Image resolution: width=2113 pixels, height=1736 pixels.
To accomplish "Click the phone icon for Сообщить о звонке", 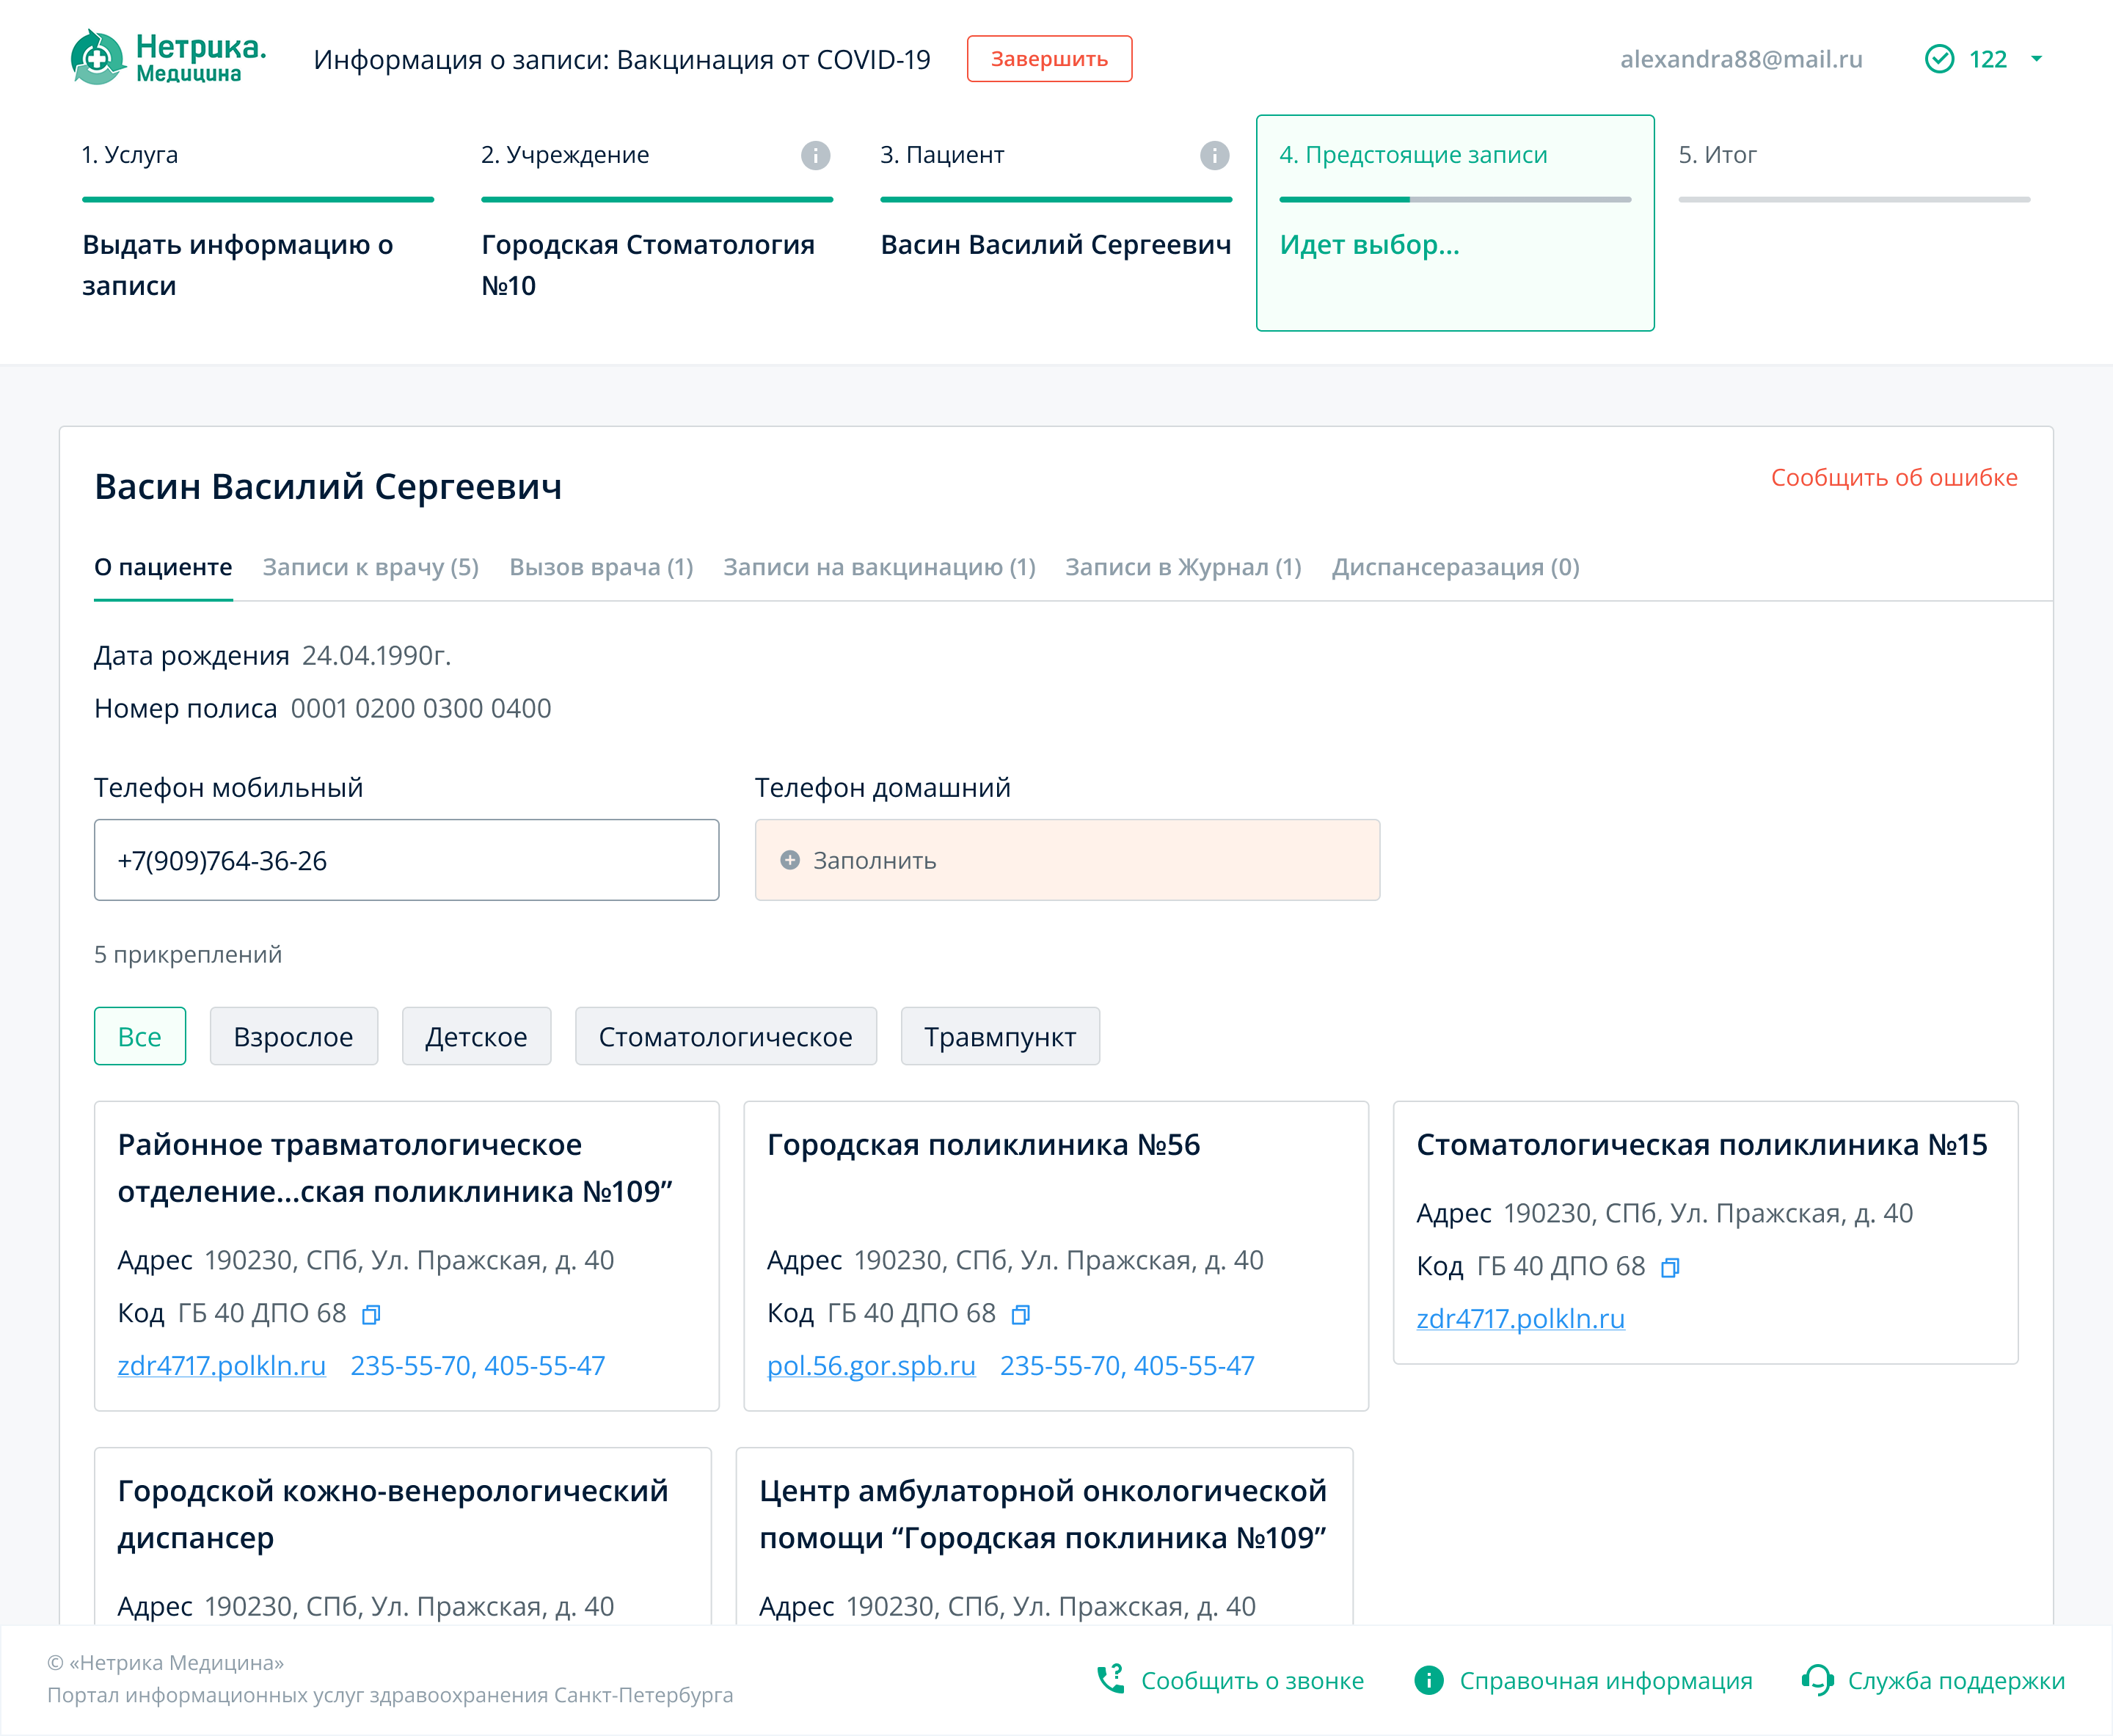I will (x=1110, y=1680).
